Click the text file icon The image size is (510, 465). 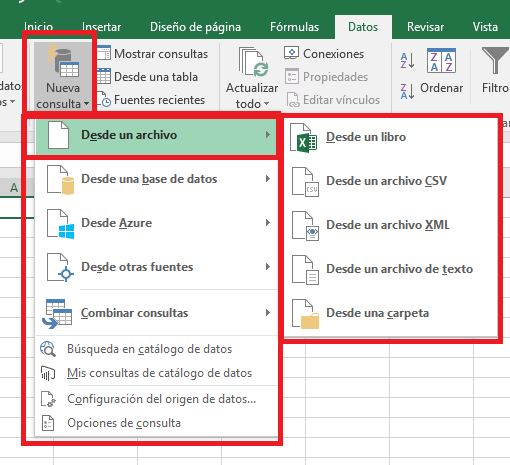pos(305,270)
